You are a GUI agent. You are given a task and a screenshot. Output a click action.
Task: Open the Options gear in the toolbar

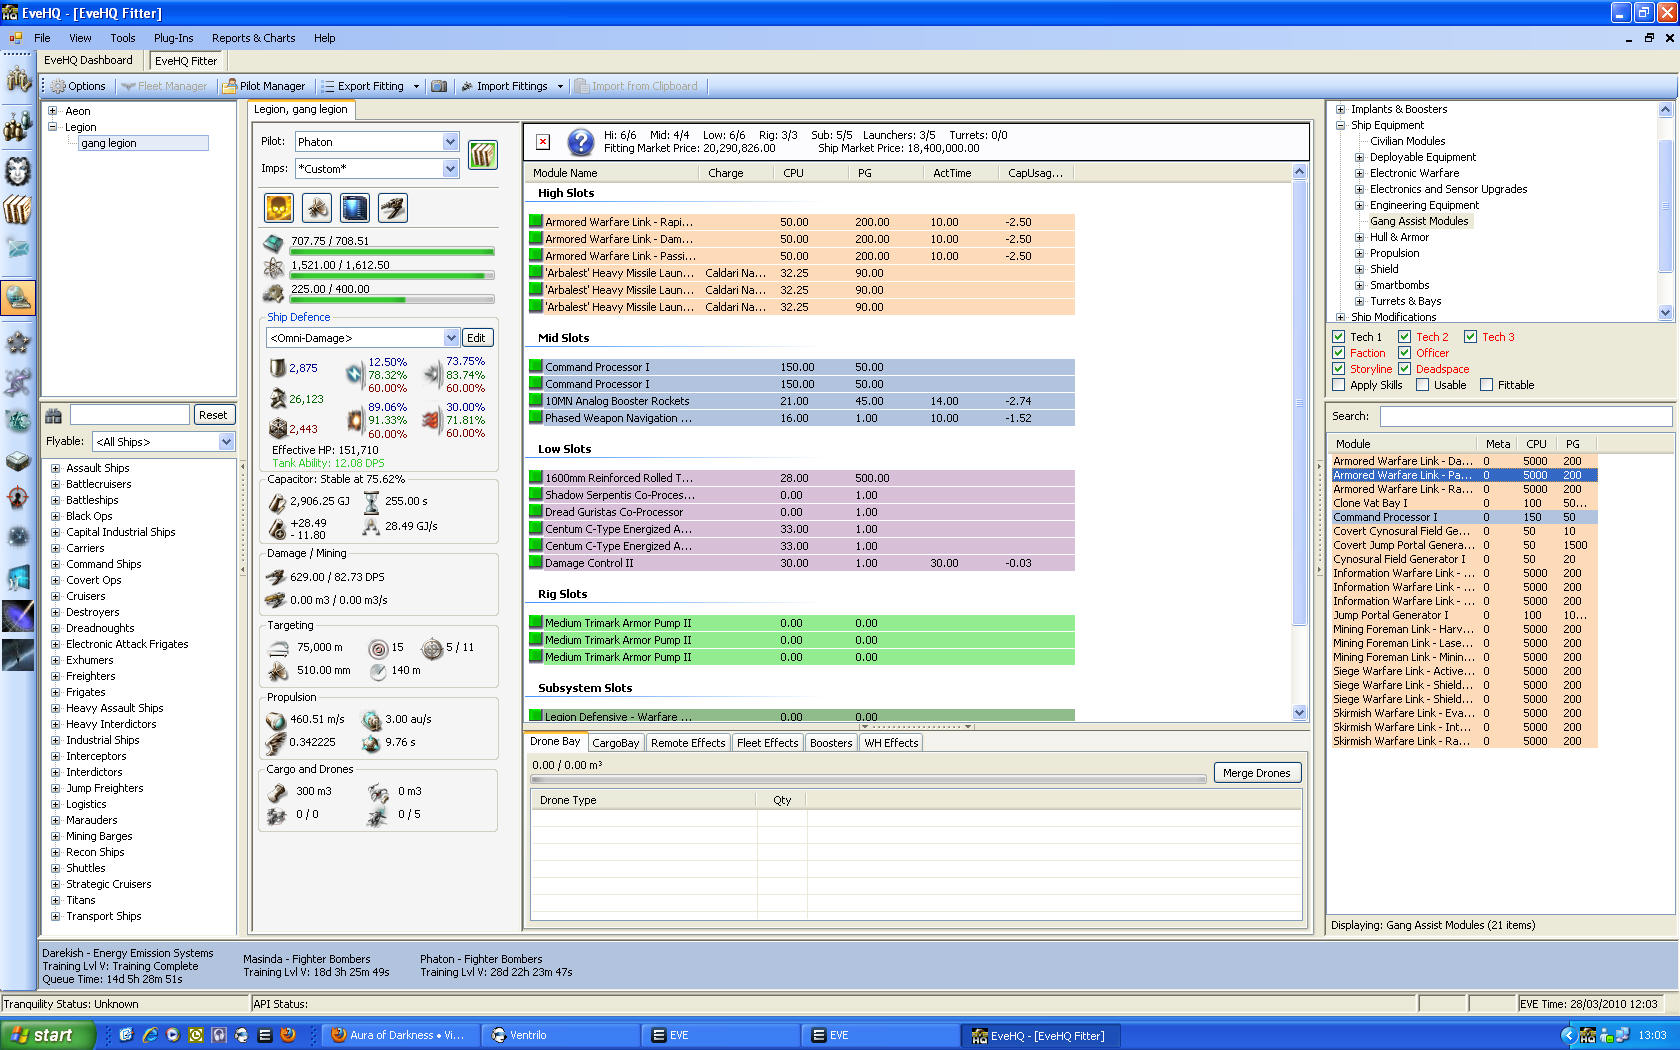click(x=78, y=86)
